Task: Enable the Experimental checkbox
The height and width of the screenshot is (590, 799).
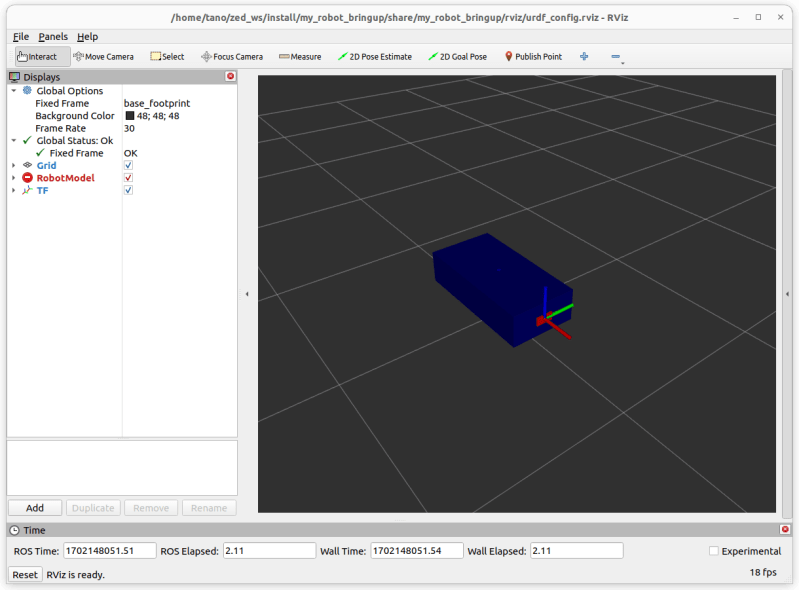Action: click(714, 551)
